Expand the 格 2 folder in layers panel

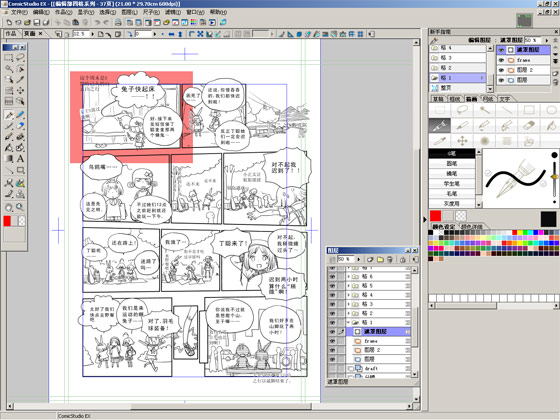(x=349, y=313)
